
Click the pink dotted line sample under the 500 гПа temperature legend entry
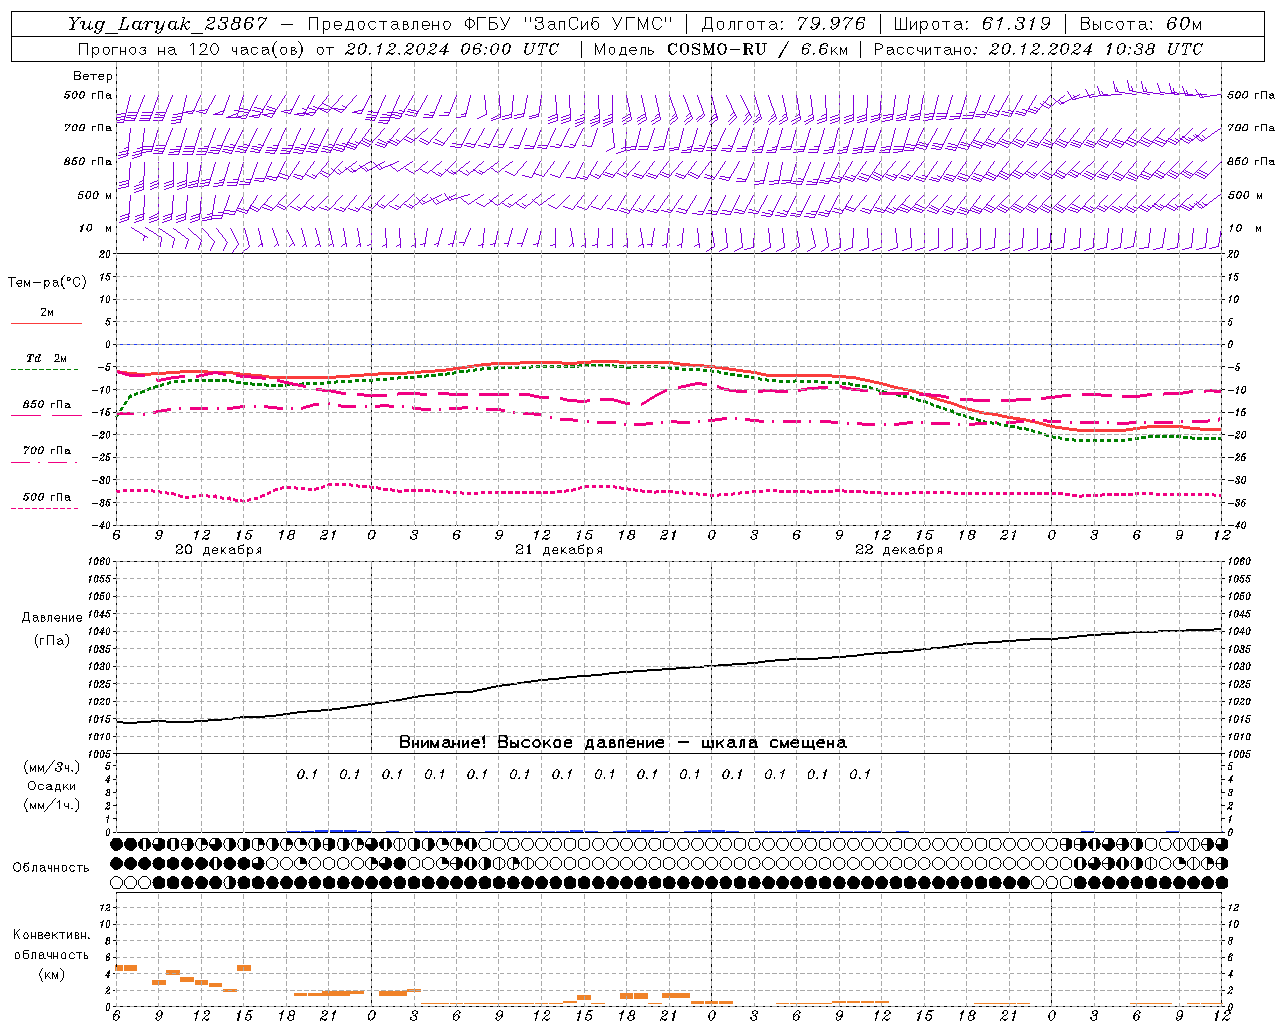(x=46, y=508)
